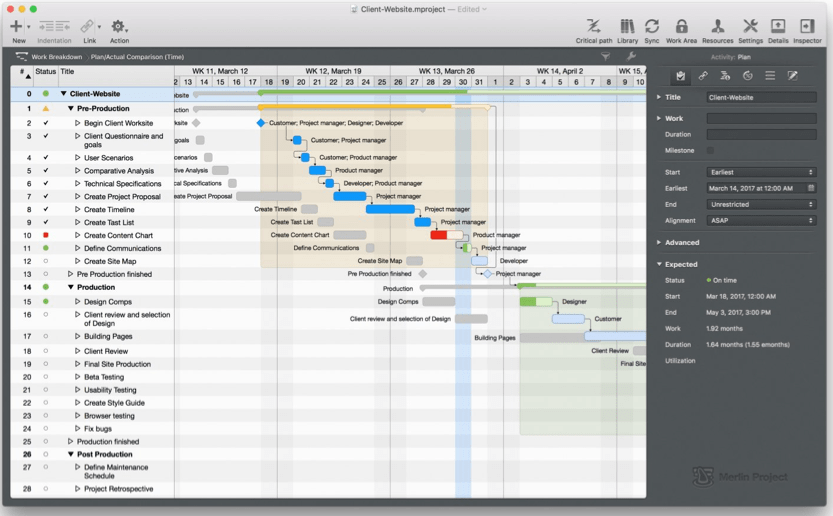Click the green Design Comps Gantt bar

click(536, 301)
